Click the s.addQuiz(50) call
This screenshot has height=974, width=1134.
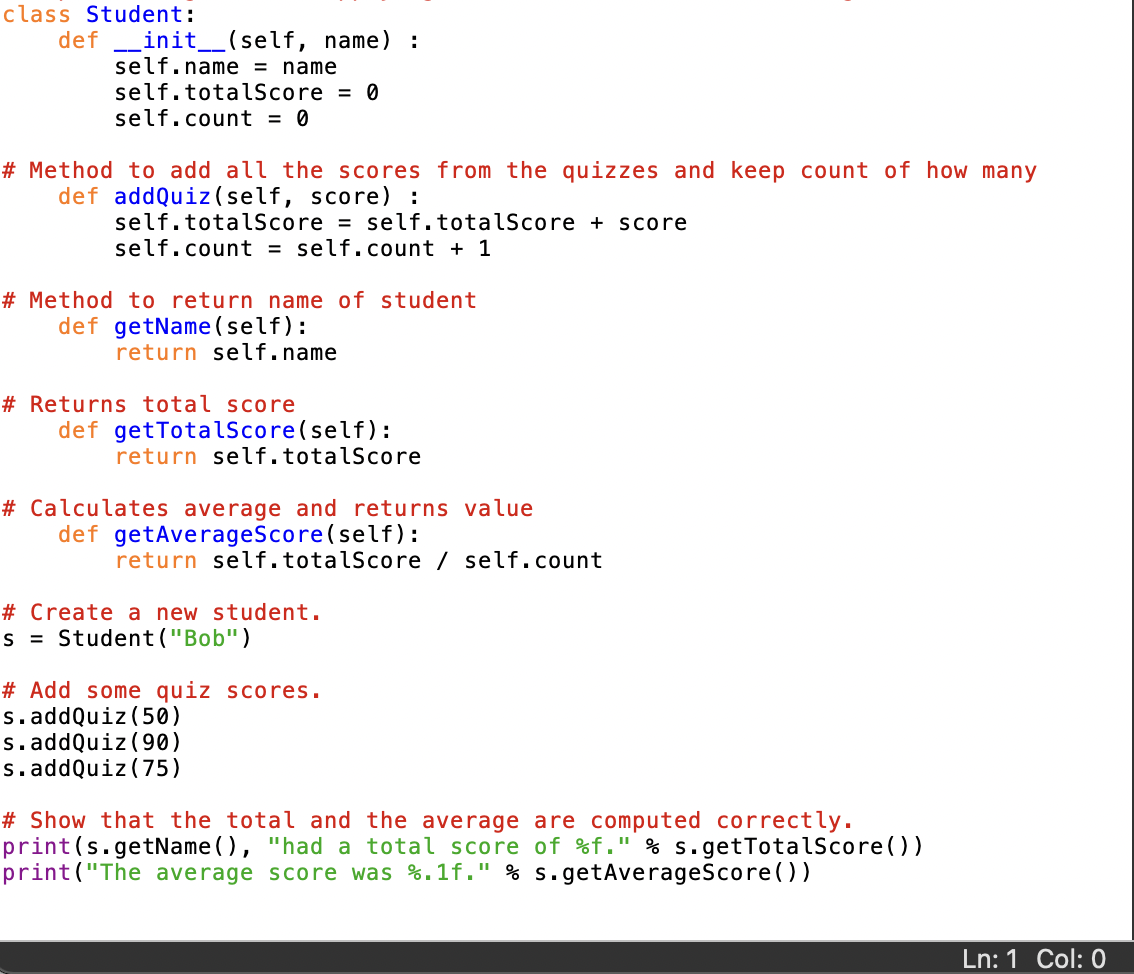pos(90,716)
